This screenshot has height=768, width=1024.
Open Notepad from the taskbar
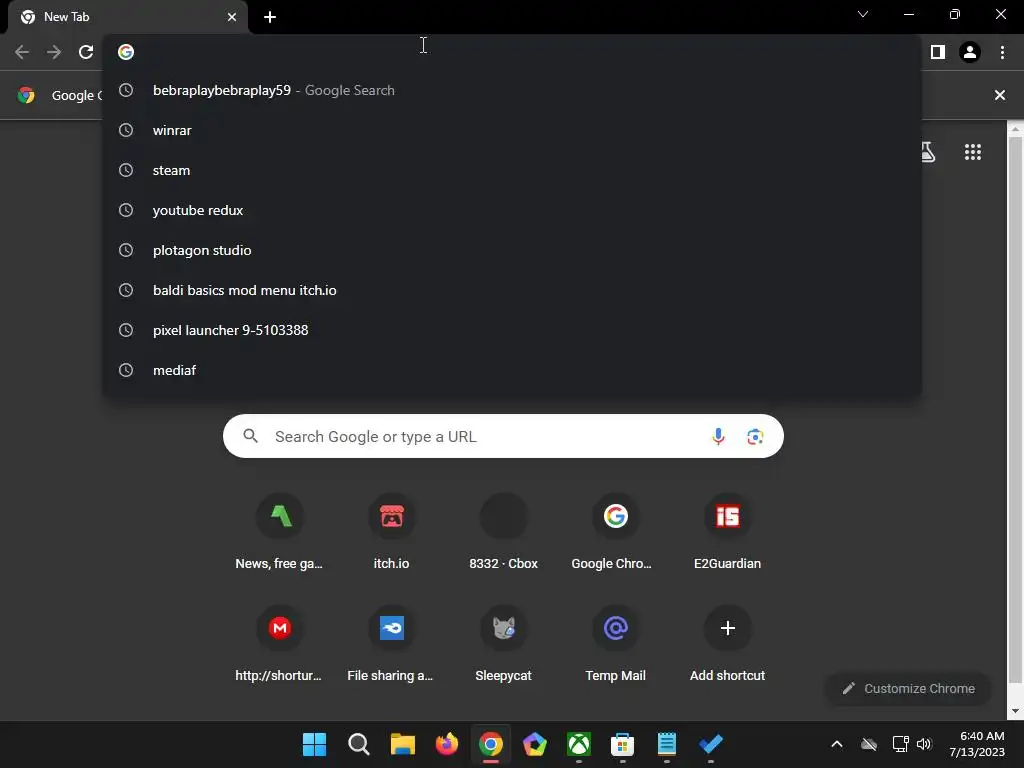(x=667, y=744)
